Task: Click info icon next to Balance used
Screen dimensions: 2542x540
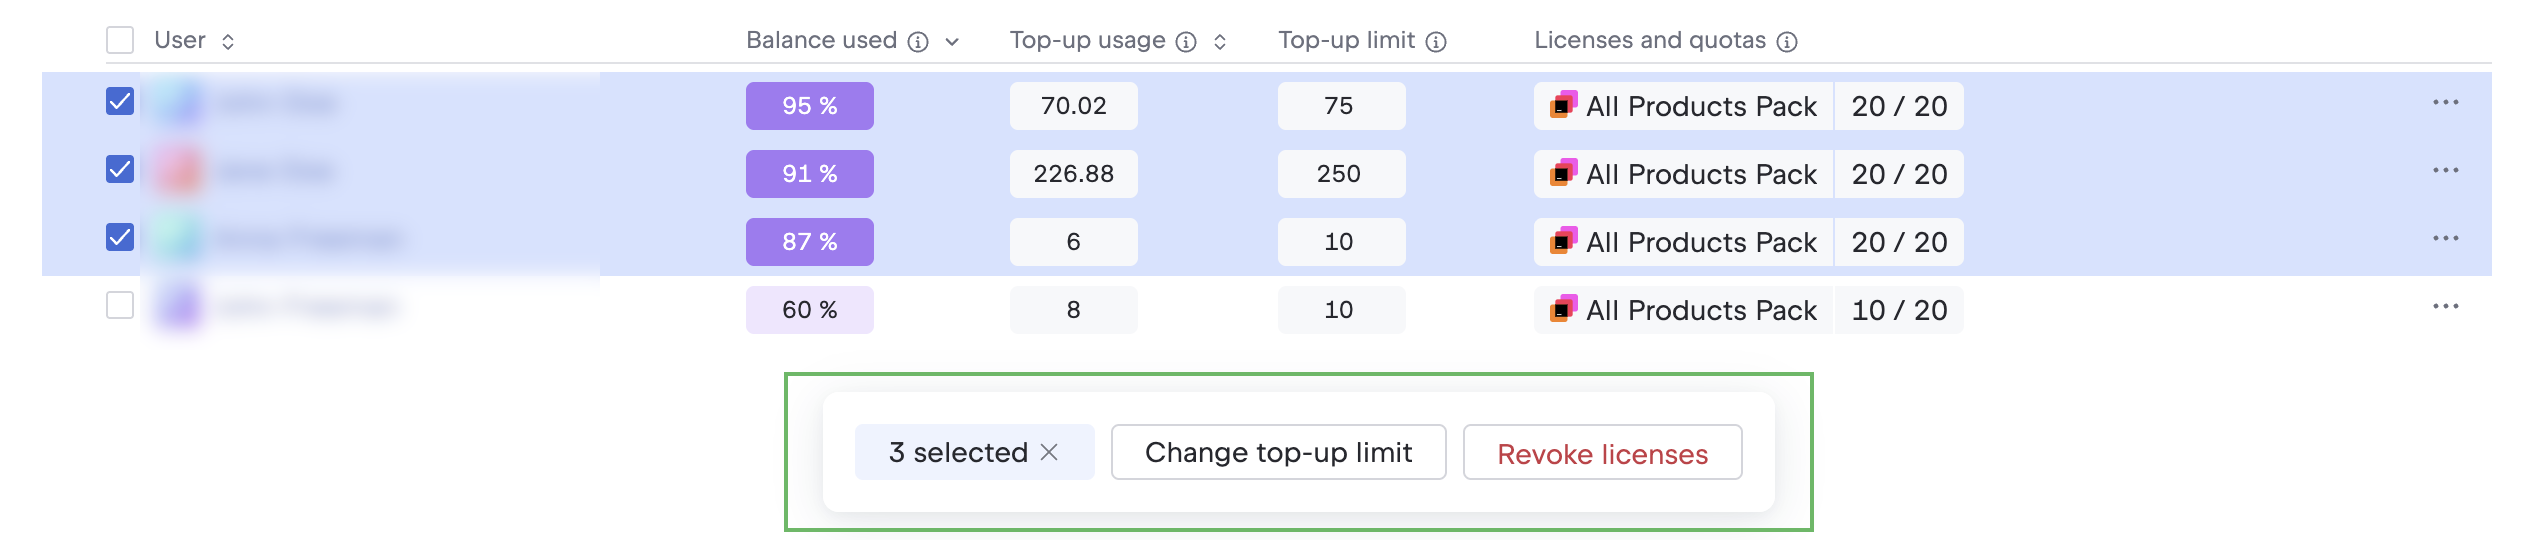Action: click(917, 42)
